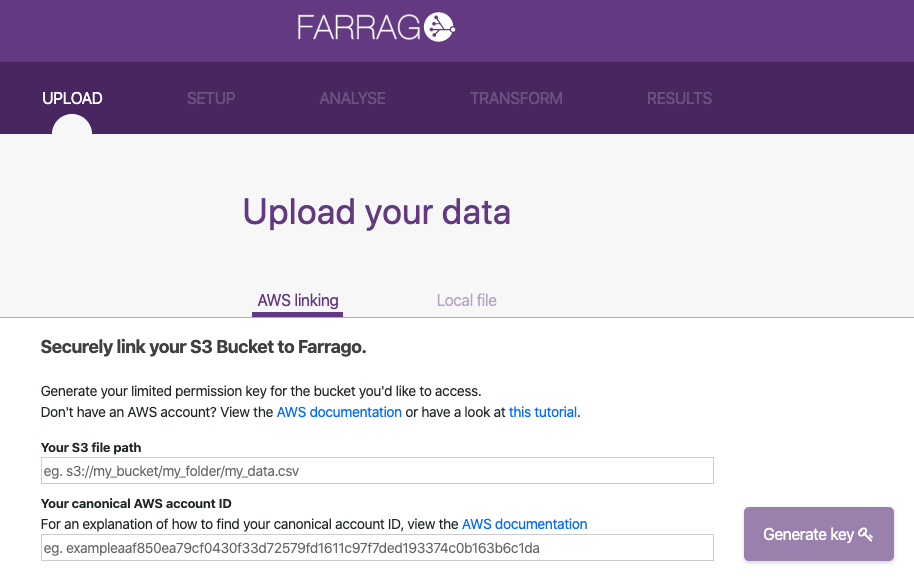The height and width of the screenshot is (585, 914).
Task: Go to the TRANSFORM stage
Action: tap(516, 98)
